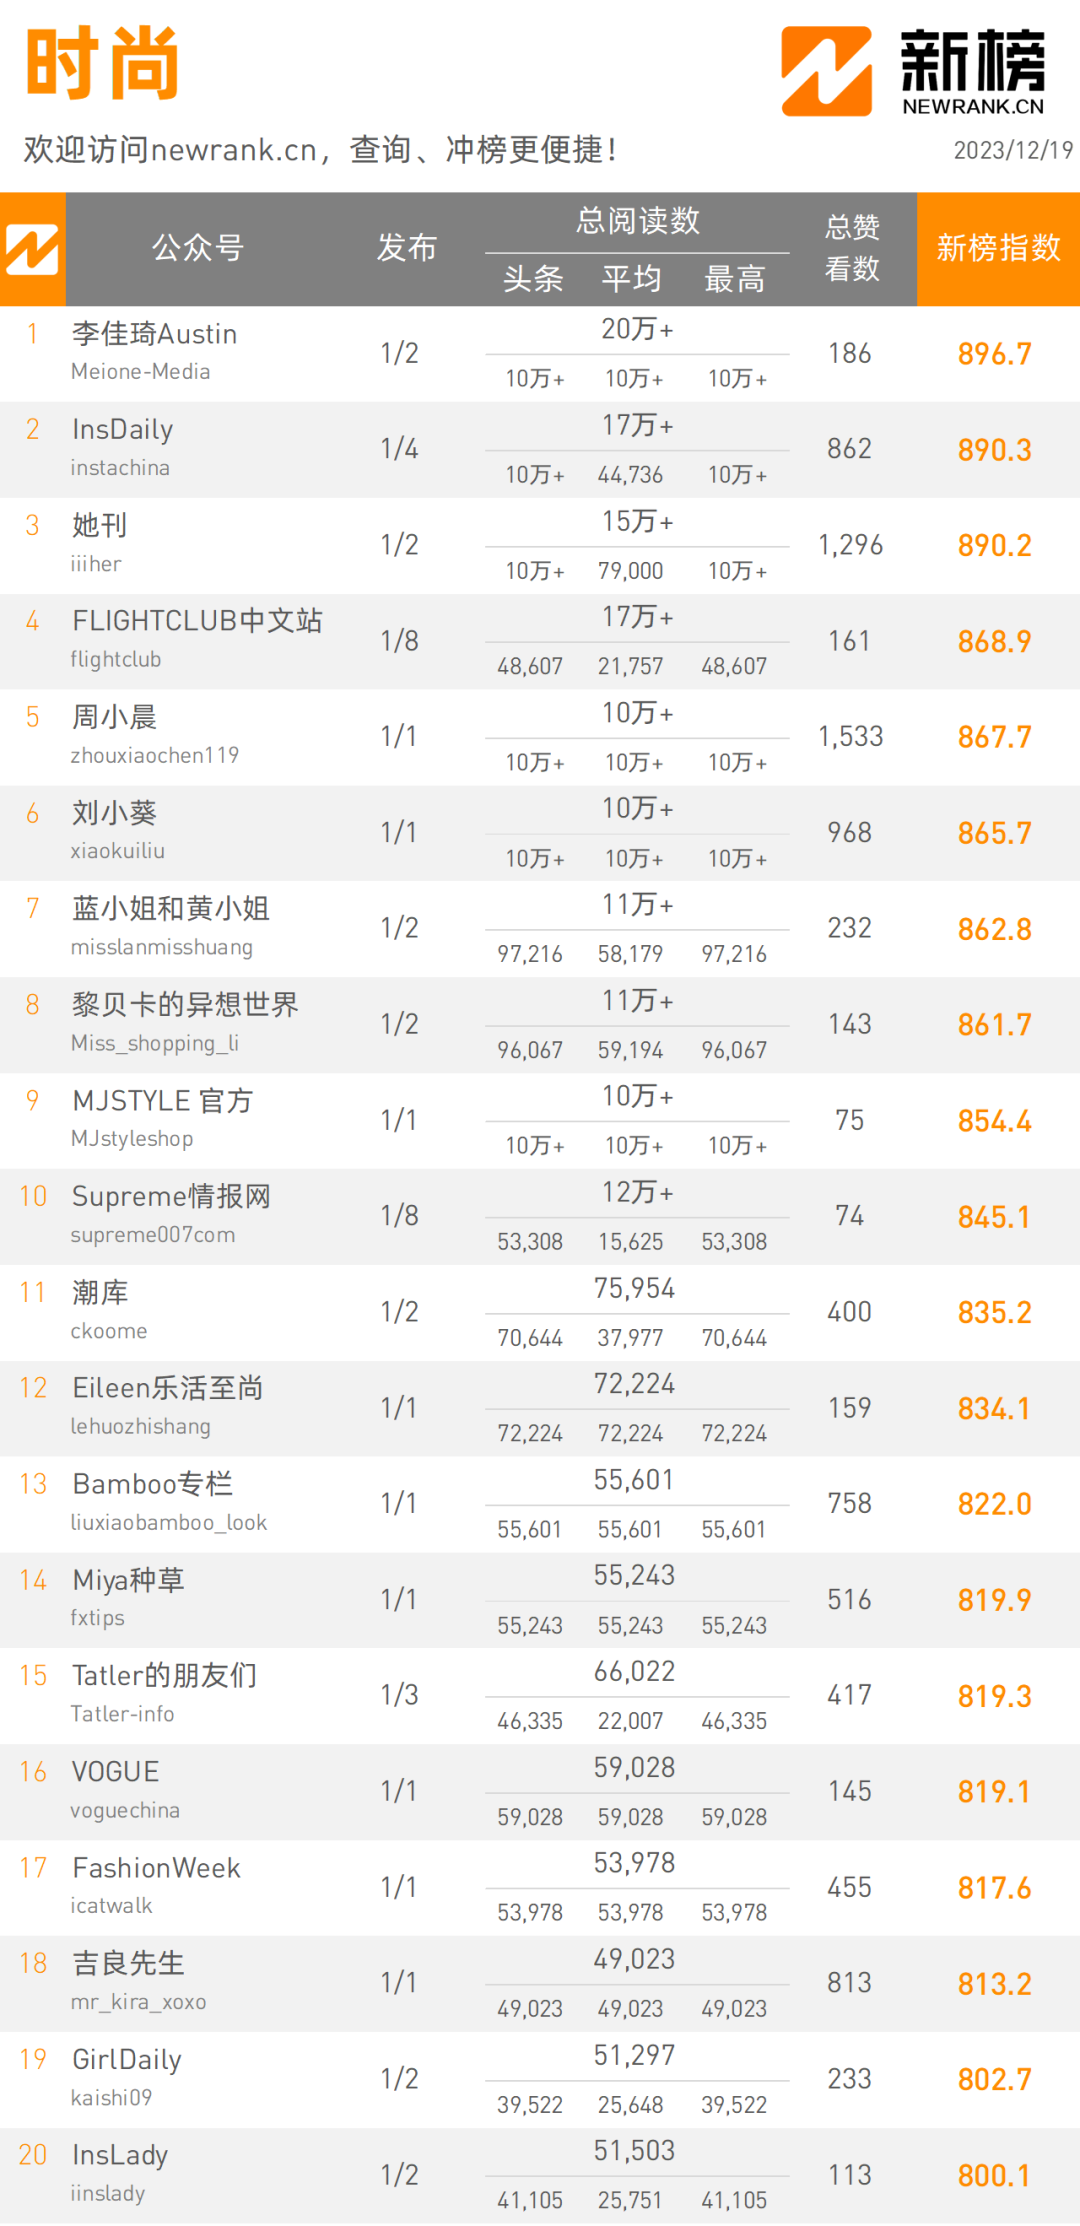This screenshot has height=2226, width=1080.
Task: Open the InsDaily account entry
Action: (123, 430)
